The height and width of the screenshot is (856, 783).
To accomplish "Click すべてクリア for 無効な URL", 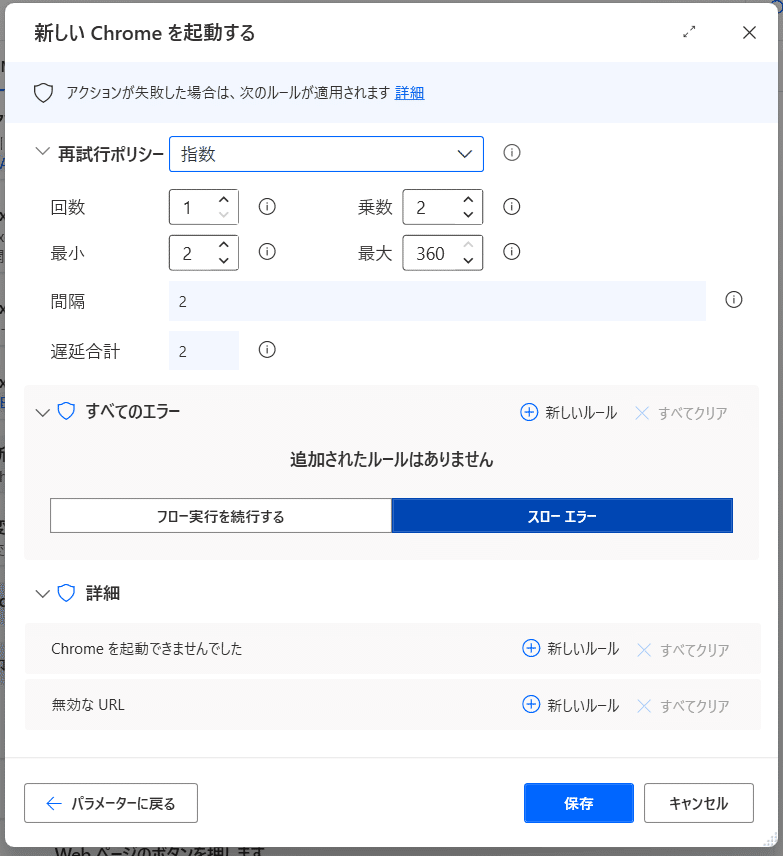I will [683, 706].
